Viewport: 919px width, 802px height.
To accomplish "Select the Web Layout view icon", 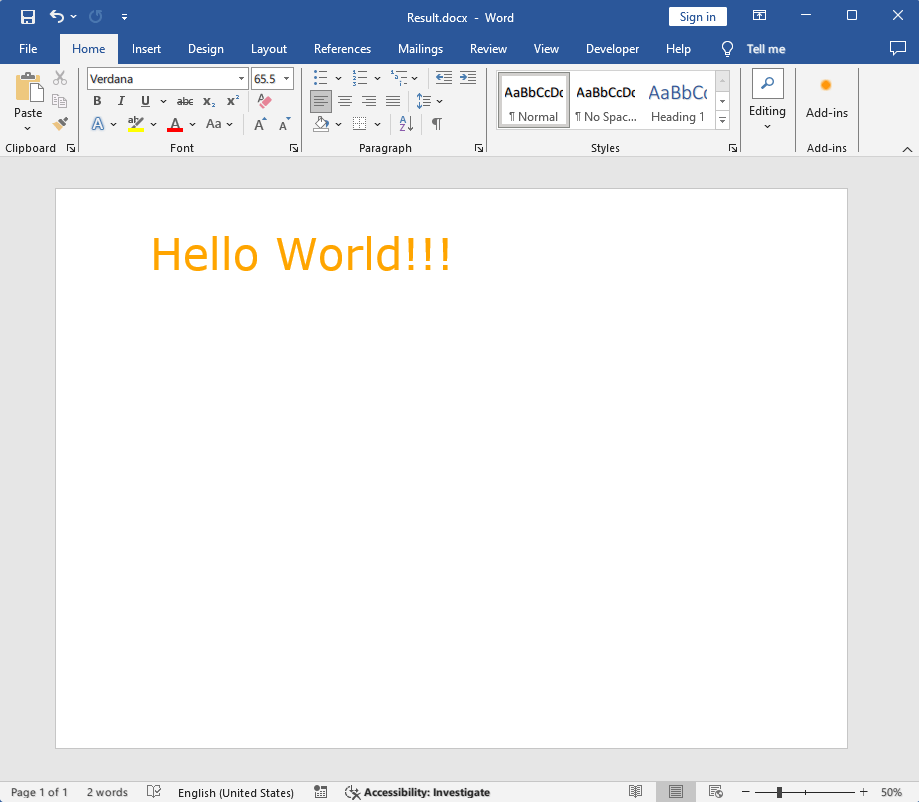I will 716,791.
